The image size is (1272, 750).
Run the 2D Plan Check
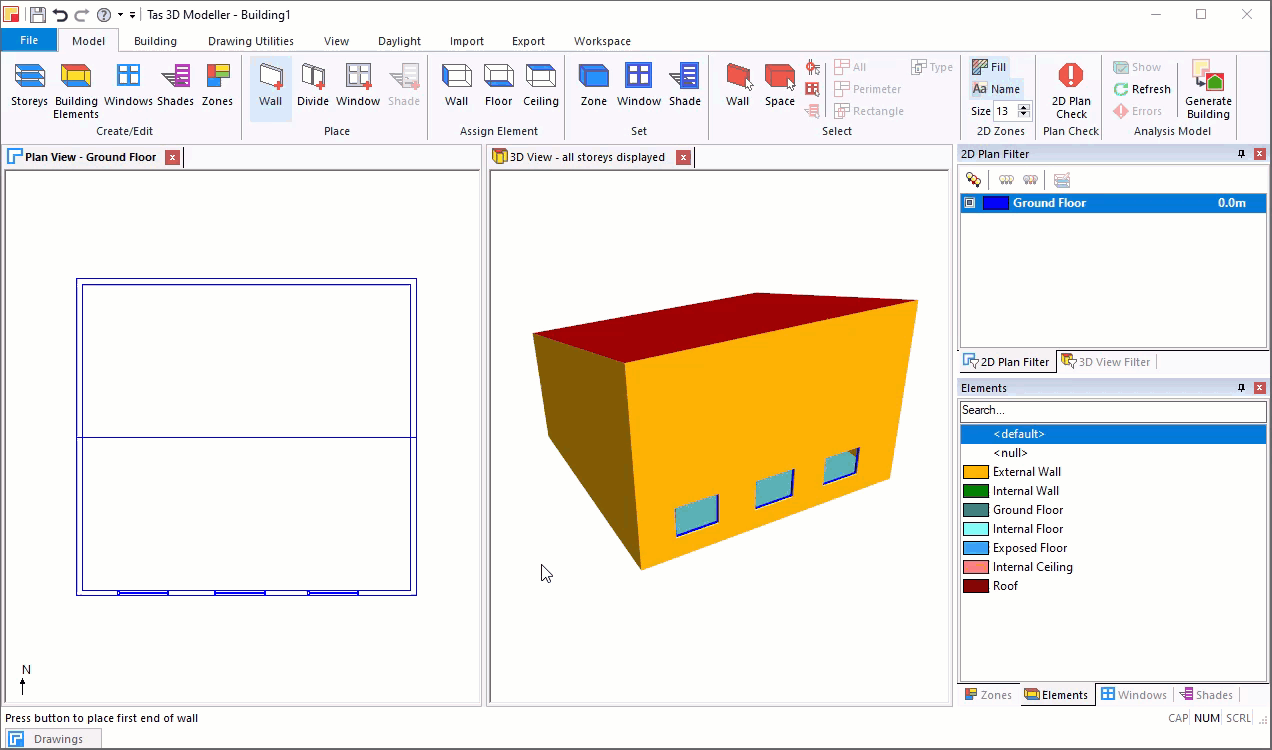point(1071,90)
